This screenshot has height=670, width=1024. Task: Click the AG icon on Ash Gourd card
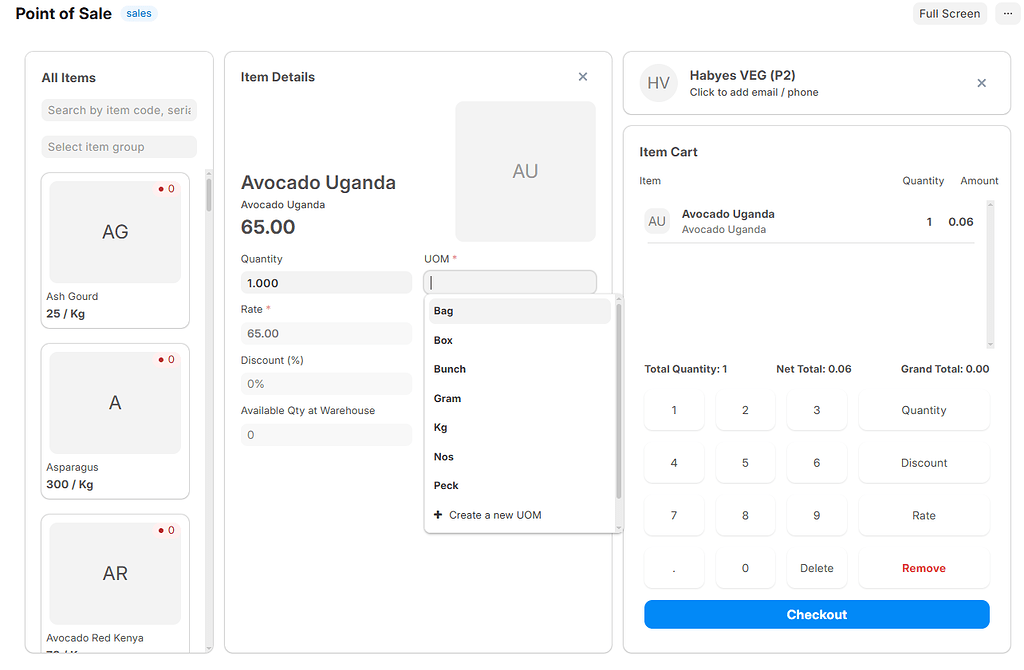[114, 229]
